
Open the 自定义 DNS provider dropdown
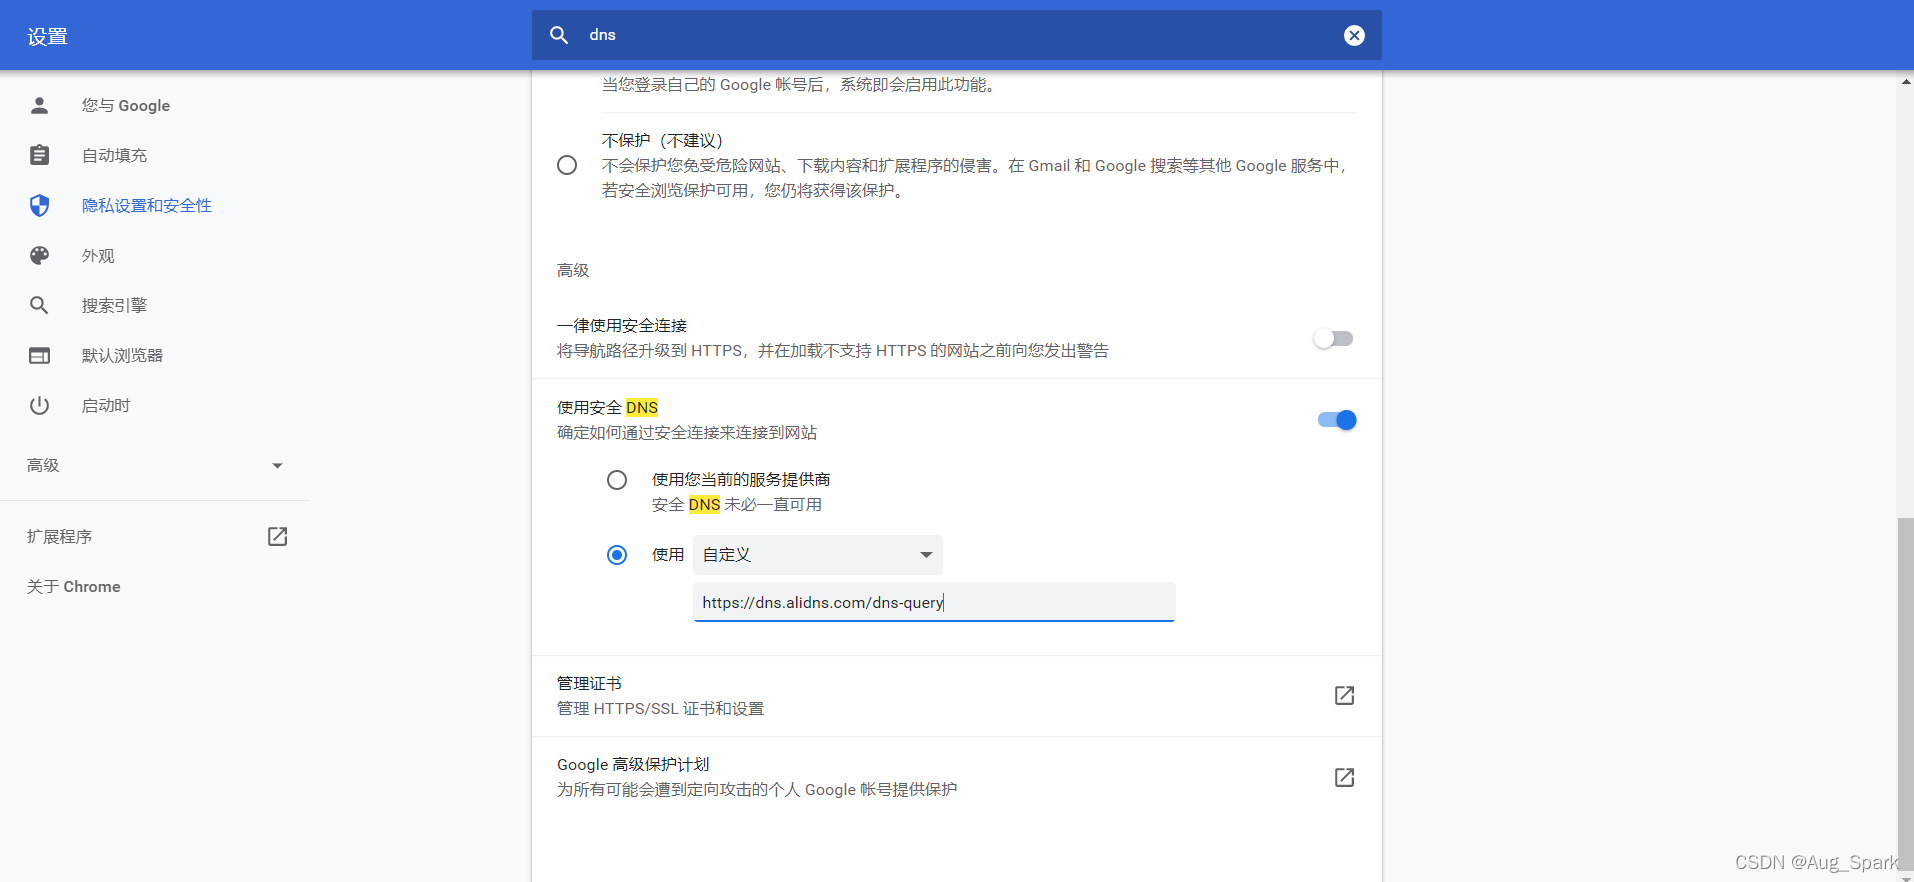point(817,555)
